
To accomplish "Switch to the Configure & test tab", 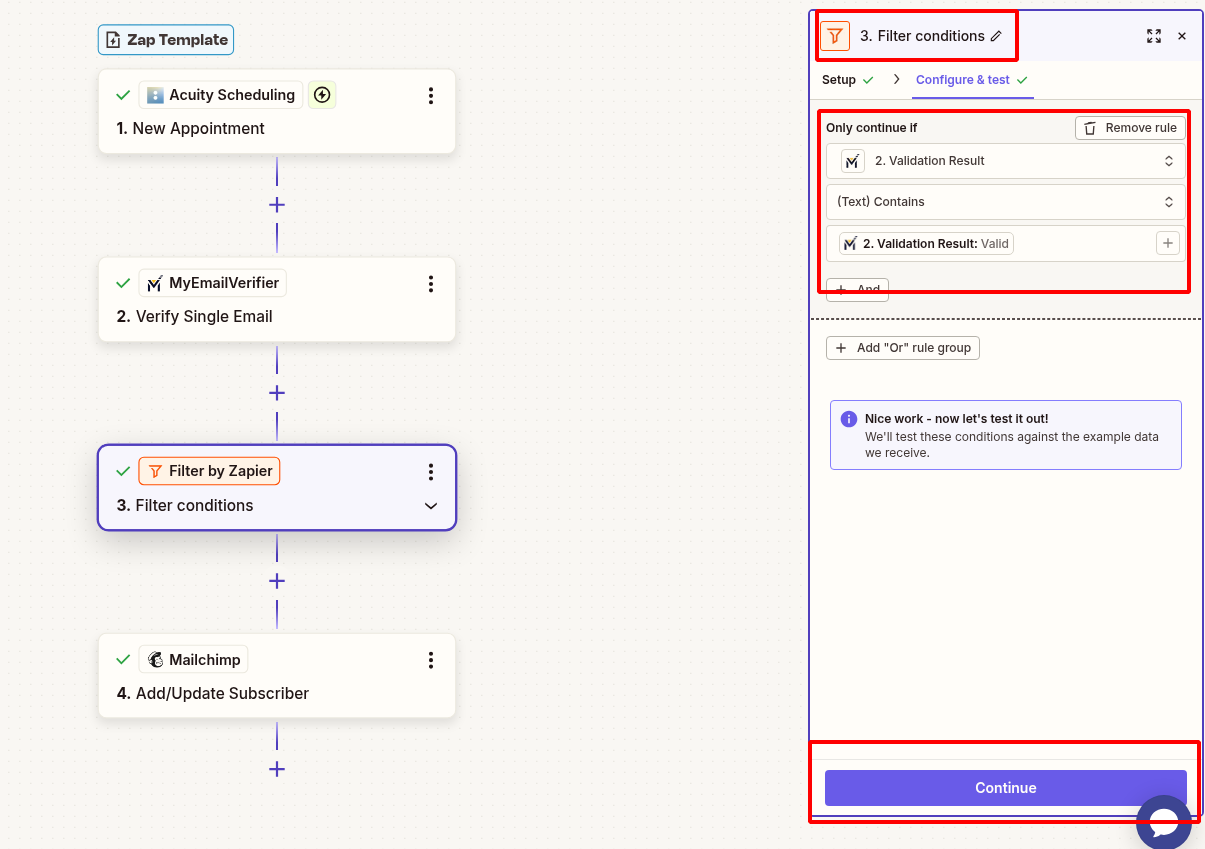I will pos(962,80).
